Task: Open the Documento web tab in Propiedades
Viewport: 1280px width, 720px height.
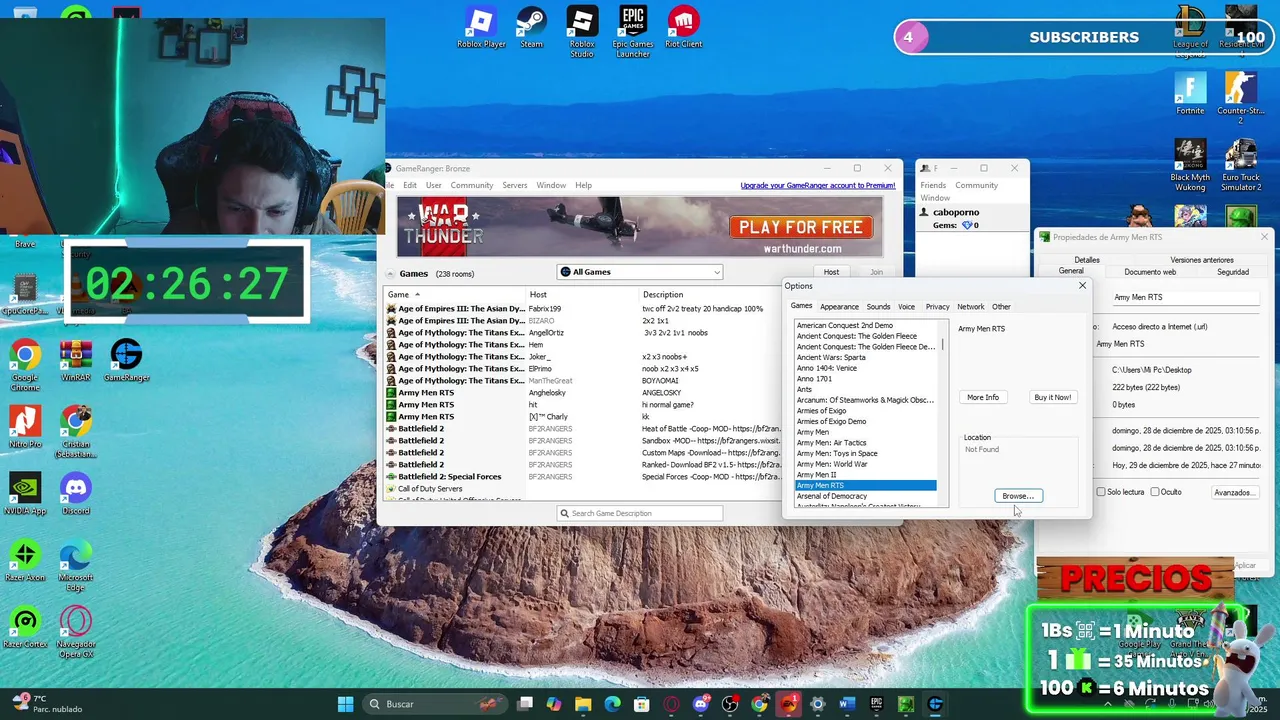Action: 1150,272
